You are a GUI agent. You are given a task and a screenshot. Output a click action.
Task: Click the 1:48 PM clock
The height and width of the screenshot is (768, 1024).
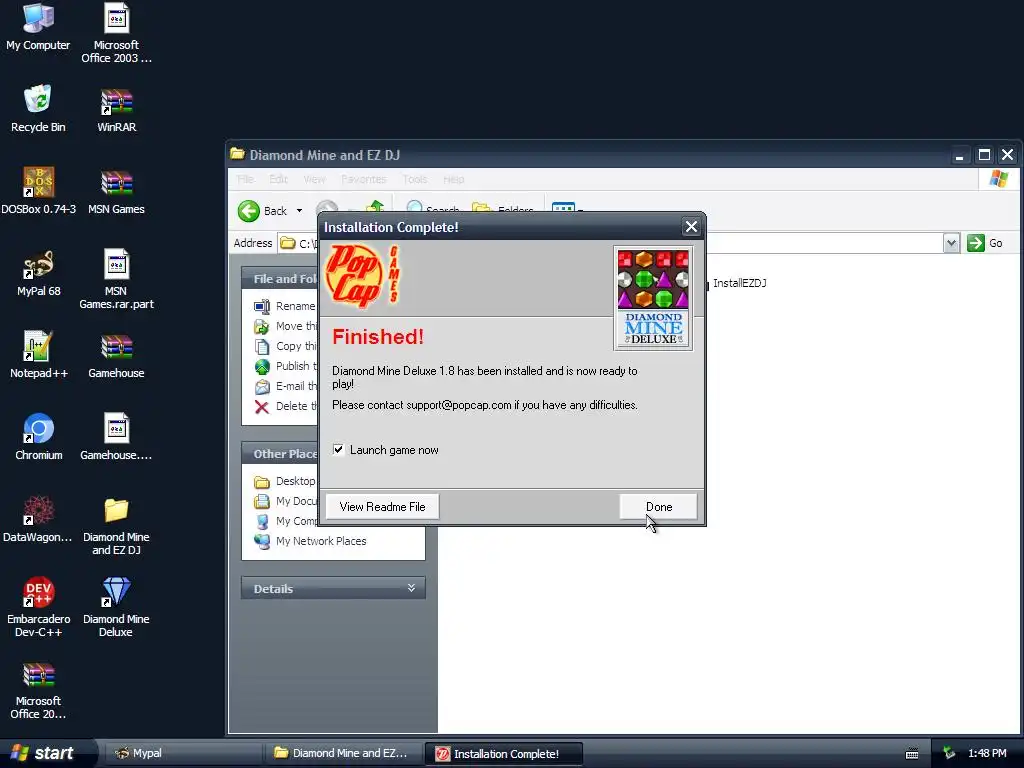[987, 753]
